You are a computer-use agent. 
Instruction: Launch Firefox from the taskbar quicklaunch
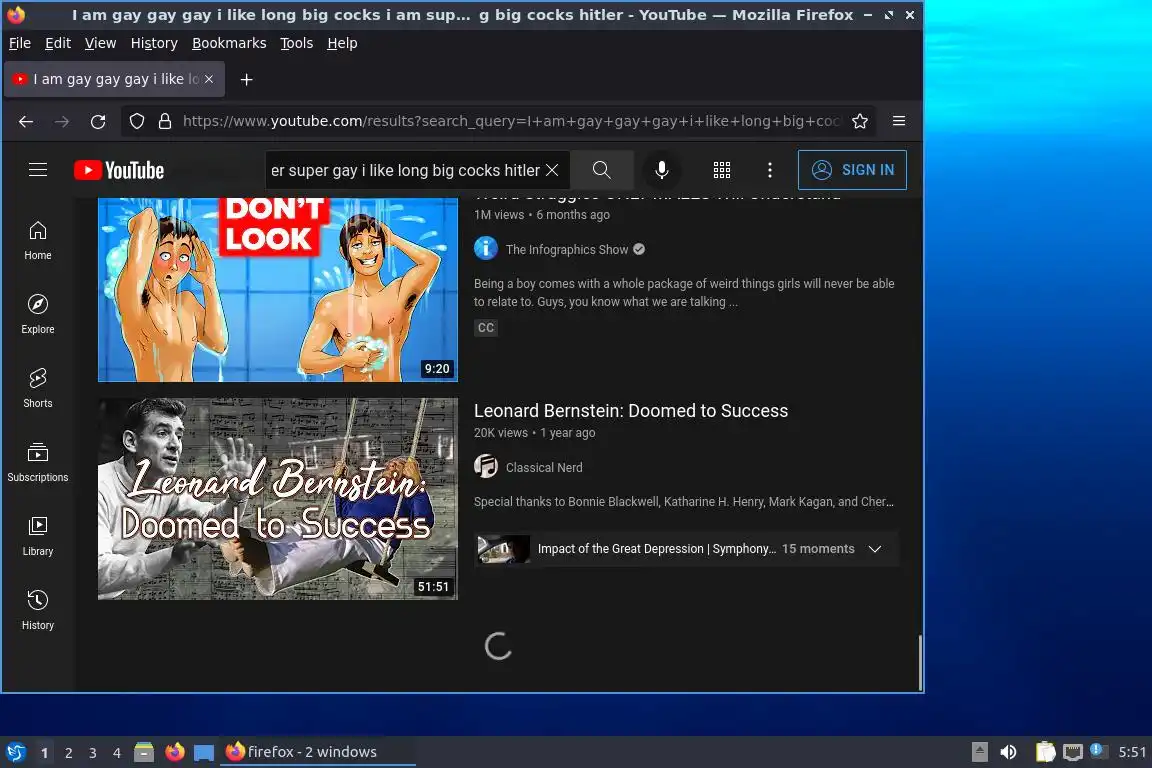point(175,752)
